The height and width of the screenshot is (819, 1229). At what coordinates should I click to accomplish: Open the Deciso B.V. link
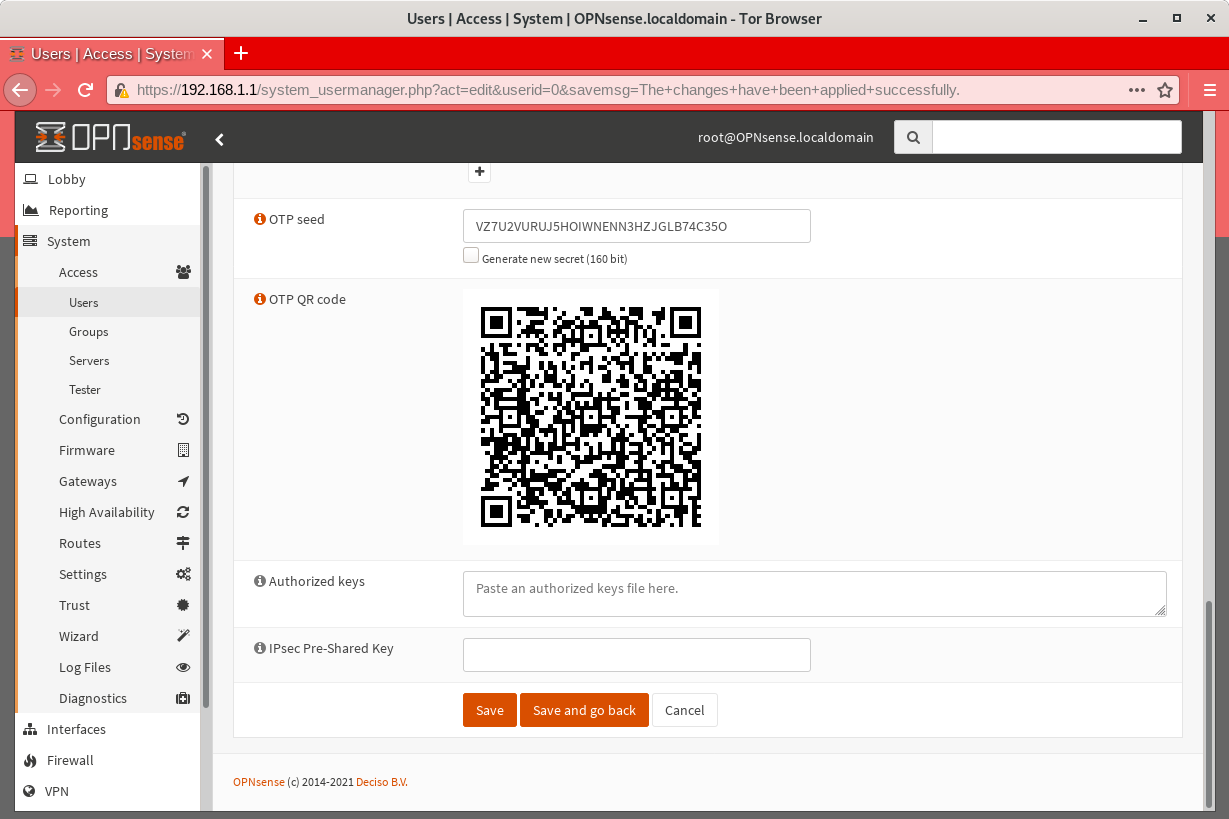point(381,782)
